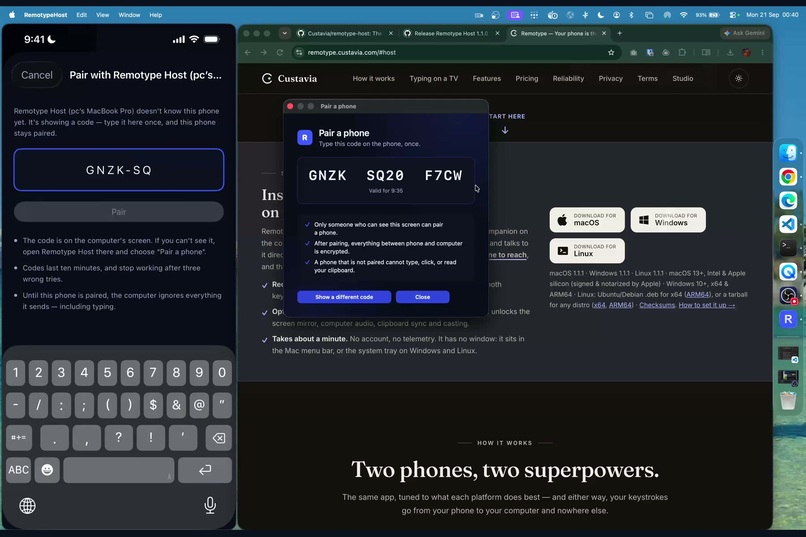Click the Wi-Fi icon in the menu bar

(683, 15)
